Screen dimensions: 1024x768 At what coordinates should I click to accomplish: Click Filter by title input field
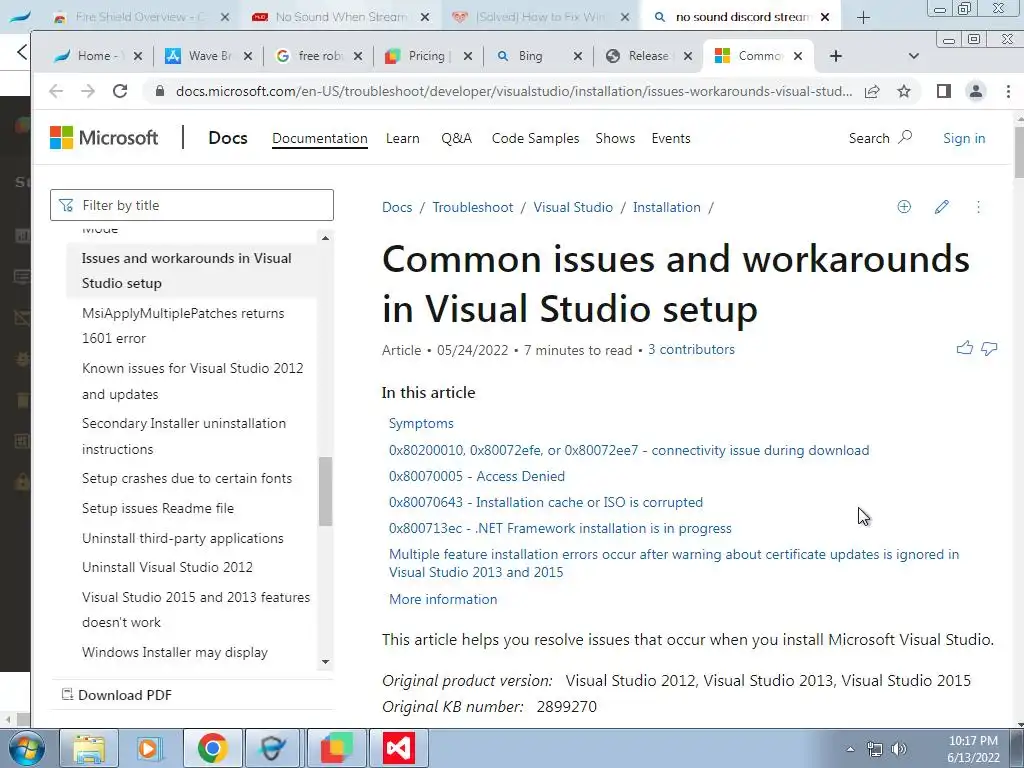tap(192, 205)
